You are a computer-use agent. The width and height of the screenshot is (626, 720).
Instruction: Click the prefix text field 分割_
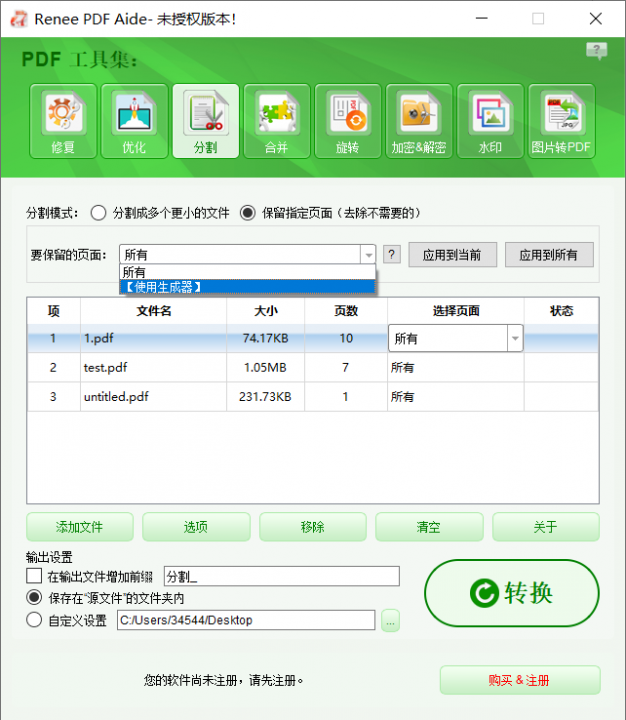coord(282,576)
